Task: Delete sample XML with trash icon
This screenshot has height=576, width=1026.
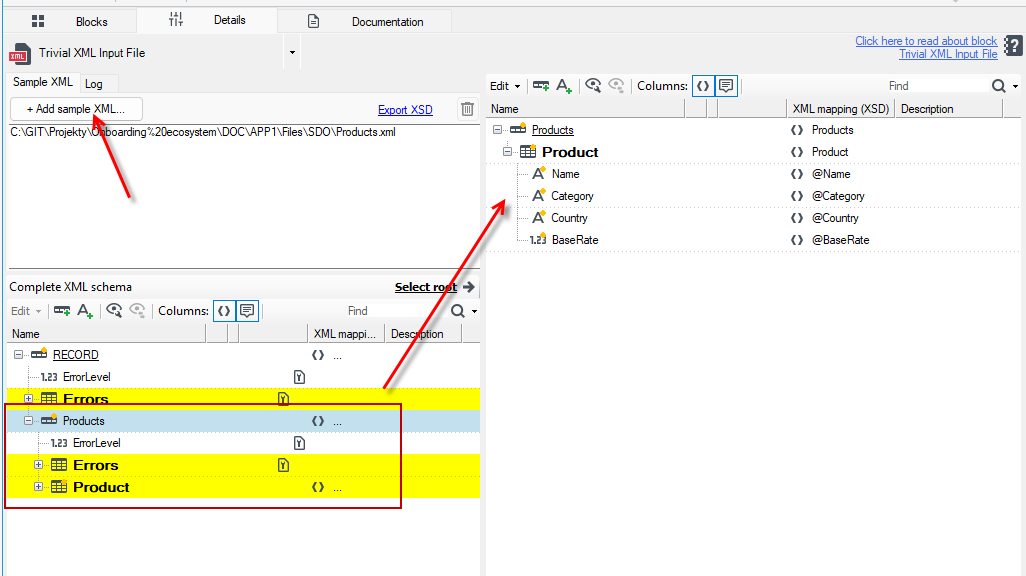Action: pyautogui.click(x=467, y=109)
